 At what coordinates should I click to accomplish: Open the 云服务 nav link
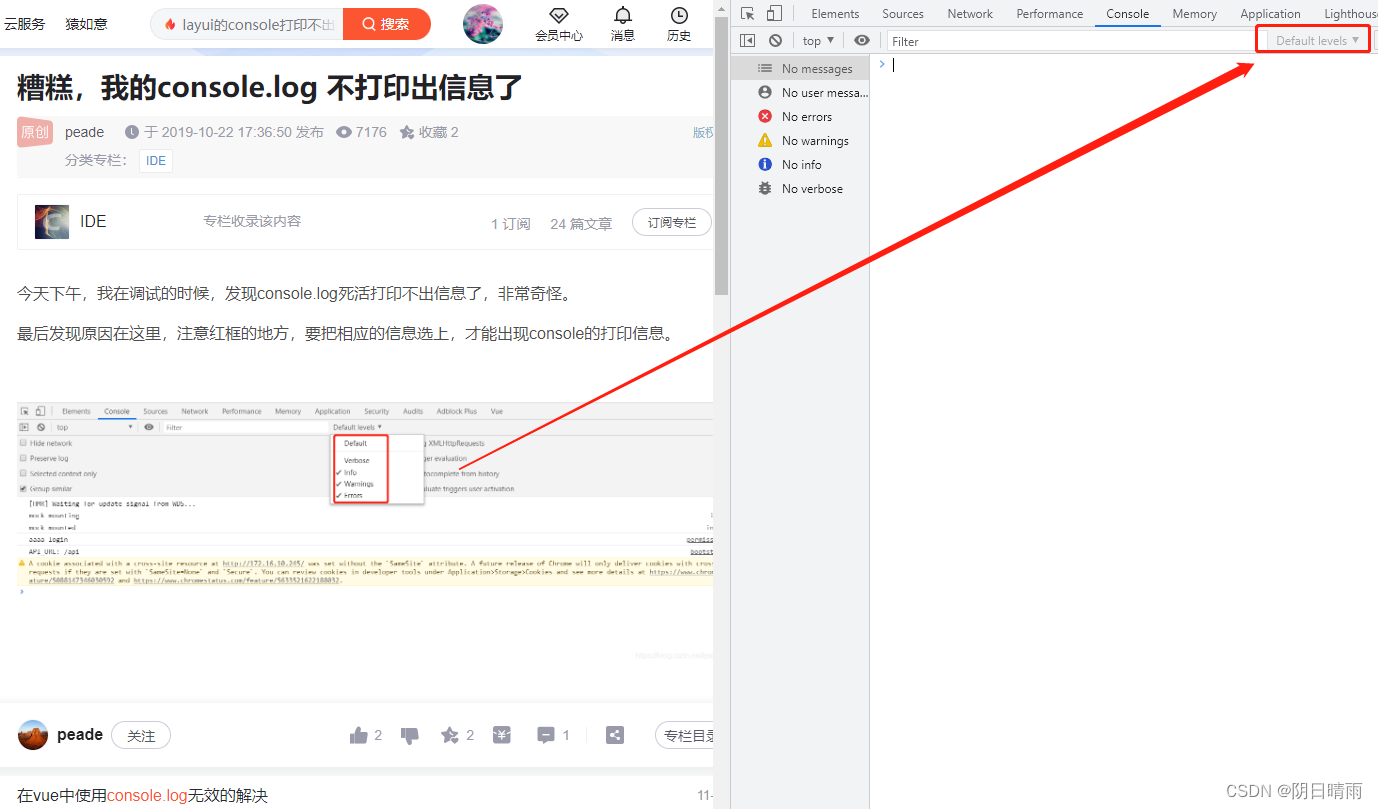24,24
